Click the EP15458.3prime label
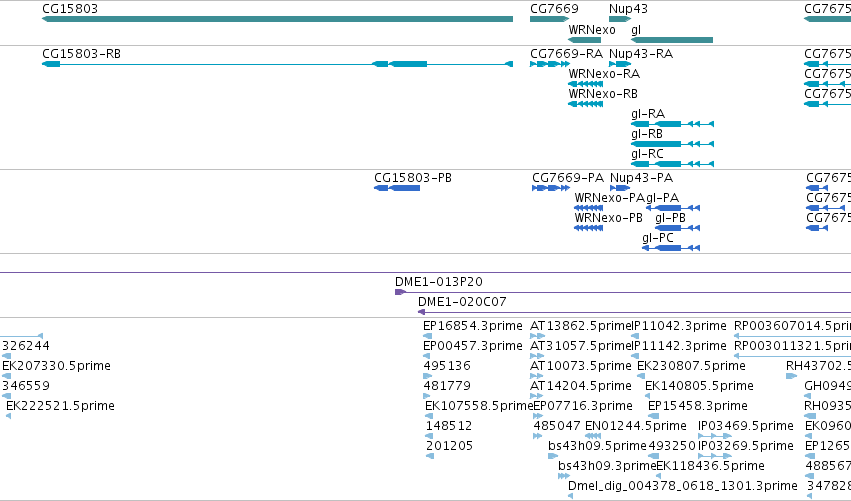The width and height of the screenshot is (851, 501). pos(698,406)
